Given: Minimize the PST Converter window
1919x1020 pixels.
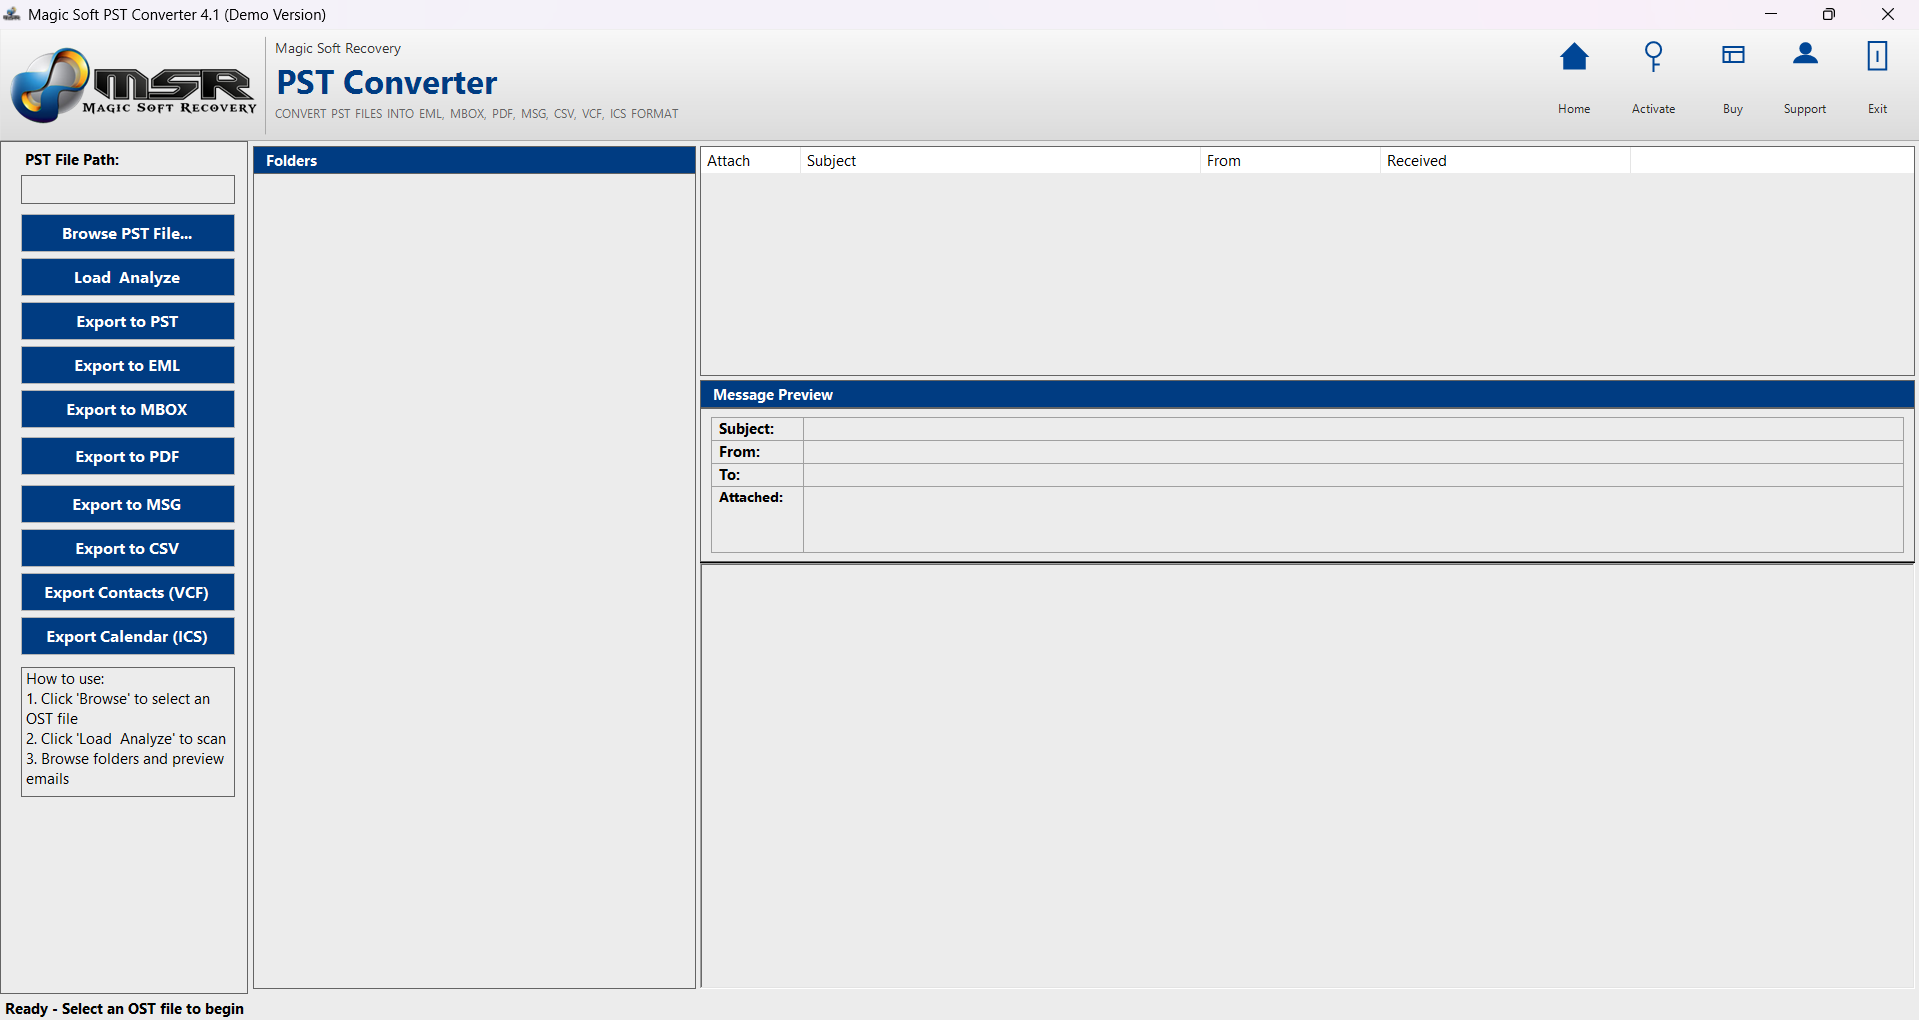Looking at the screenshot, I should pos(1771,14).
